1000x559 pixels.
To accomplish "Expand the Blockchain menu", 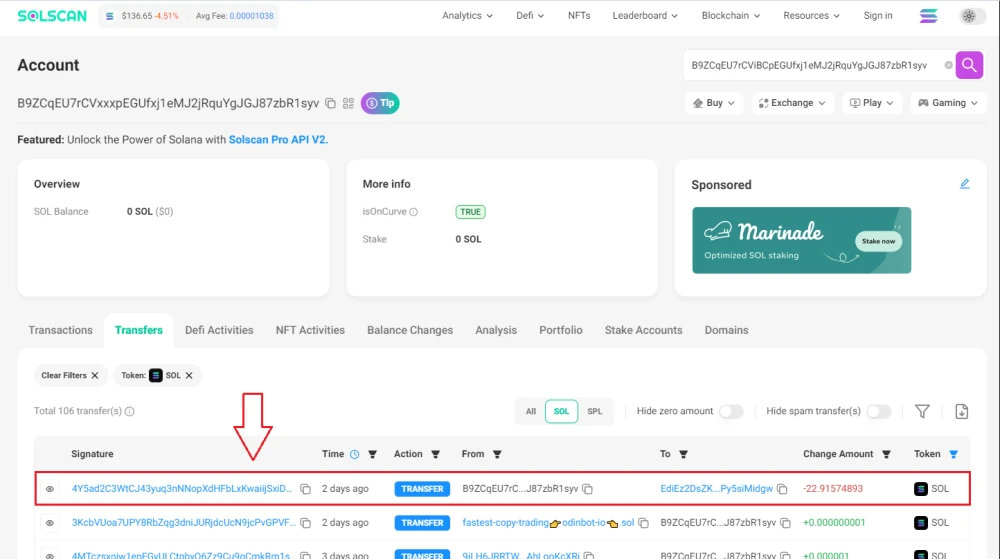I will pyautogui.click(x=731, y=16).
